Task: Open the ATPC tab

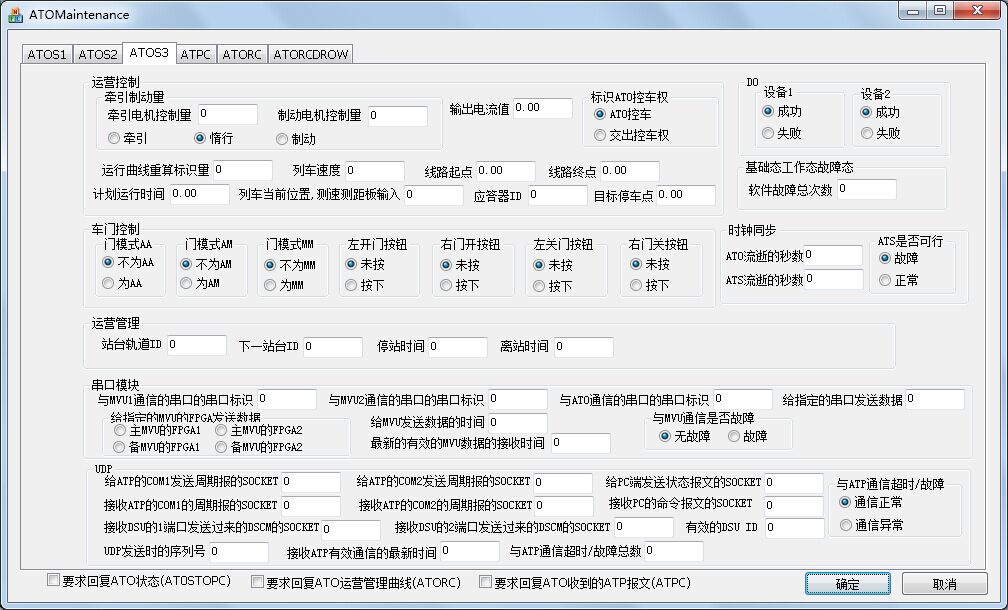Action: [194, 54]
